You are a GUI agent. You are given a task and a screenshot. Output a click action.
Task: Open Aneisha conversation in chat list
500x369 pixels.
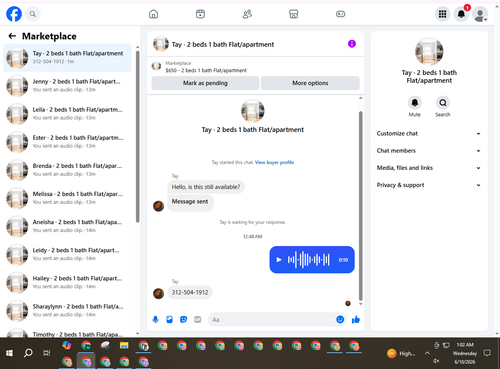click(x=67, y=226)
